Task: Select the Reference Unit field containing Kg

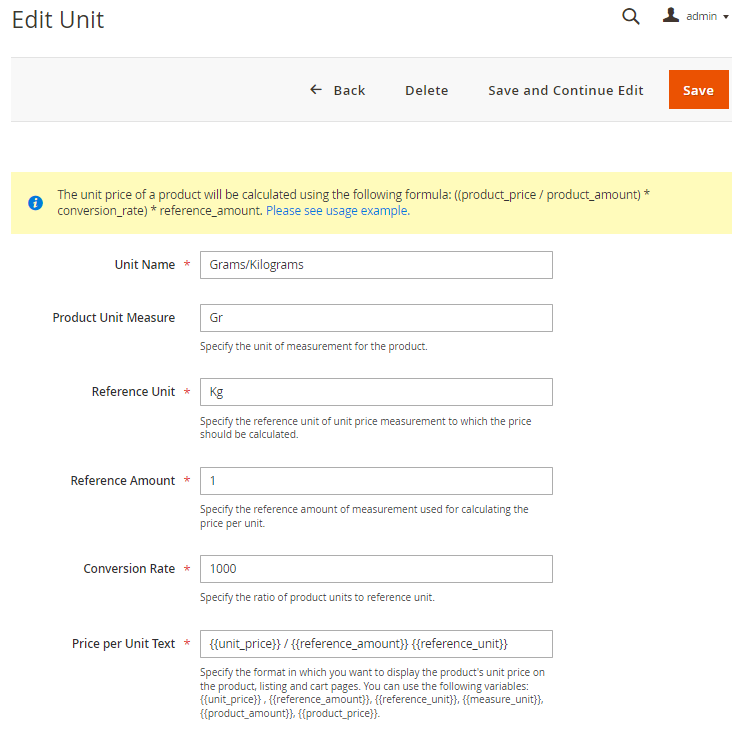Action: point(376,392)
